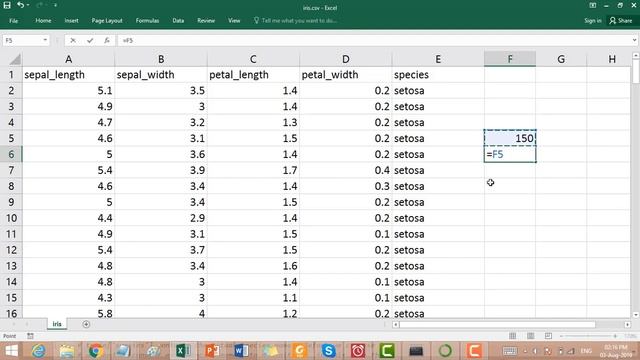Click cell C13 with value 1.6

click(253, 266)
